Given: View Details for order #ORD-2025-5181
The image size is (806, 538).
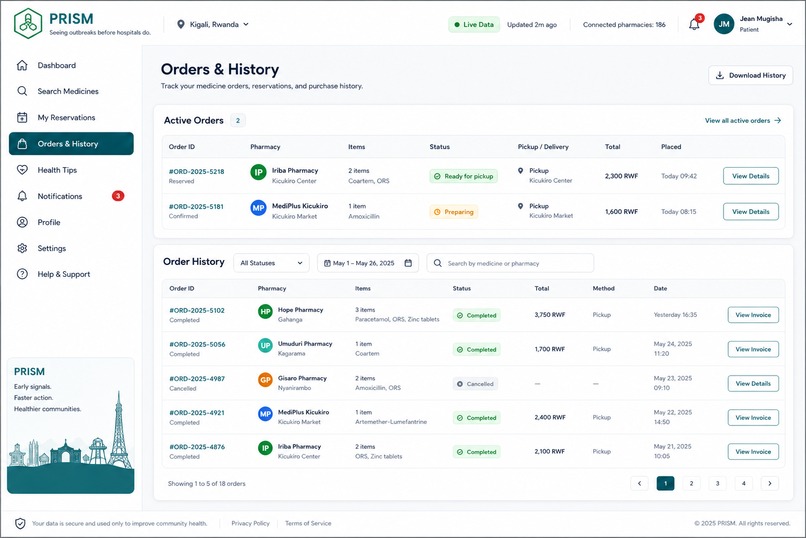Looking at the screenshot, I should click(750, 211).
